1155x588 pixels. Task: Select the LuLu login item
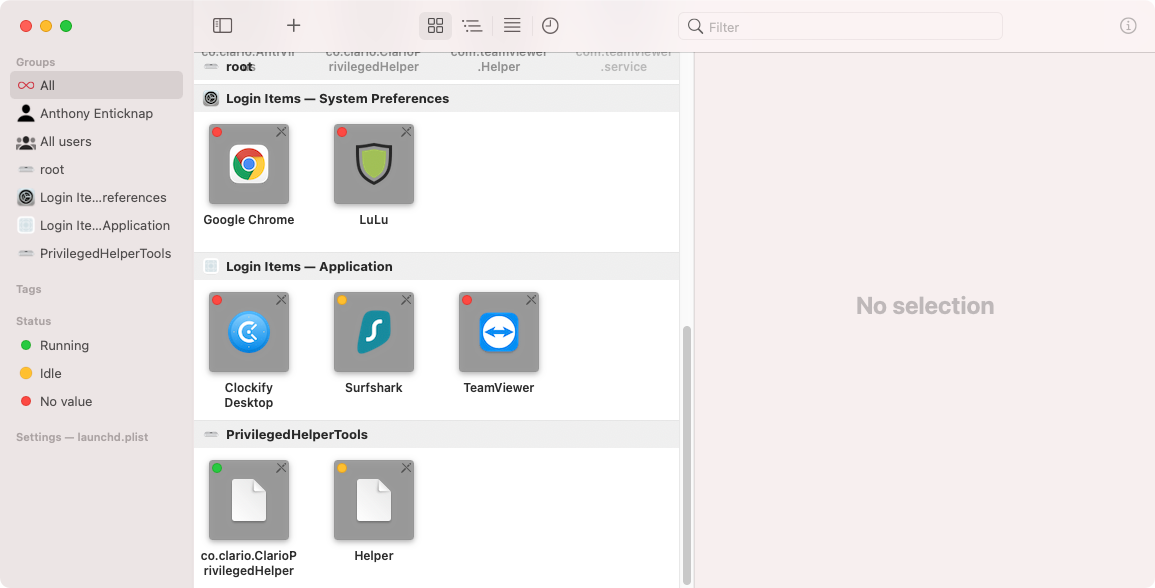coord(373,164)
